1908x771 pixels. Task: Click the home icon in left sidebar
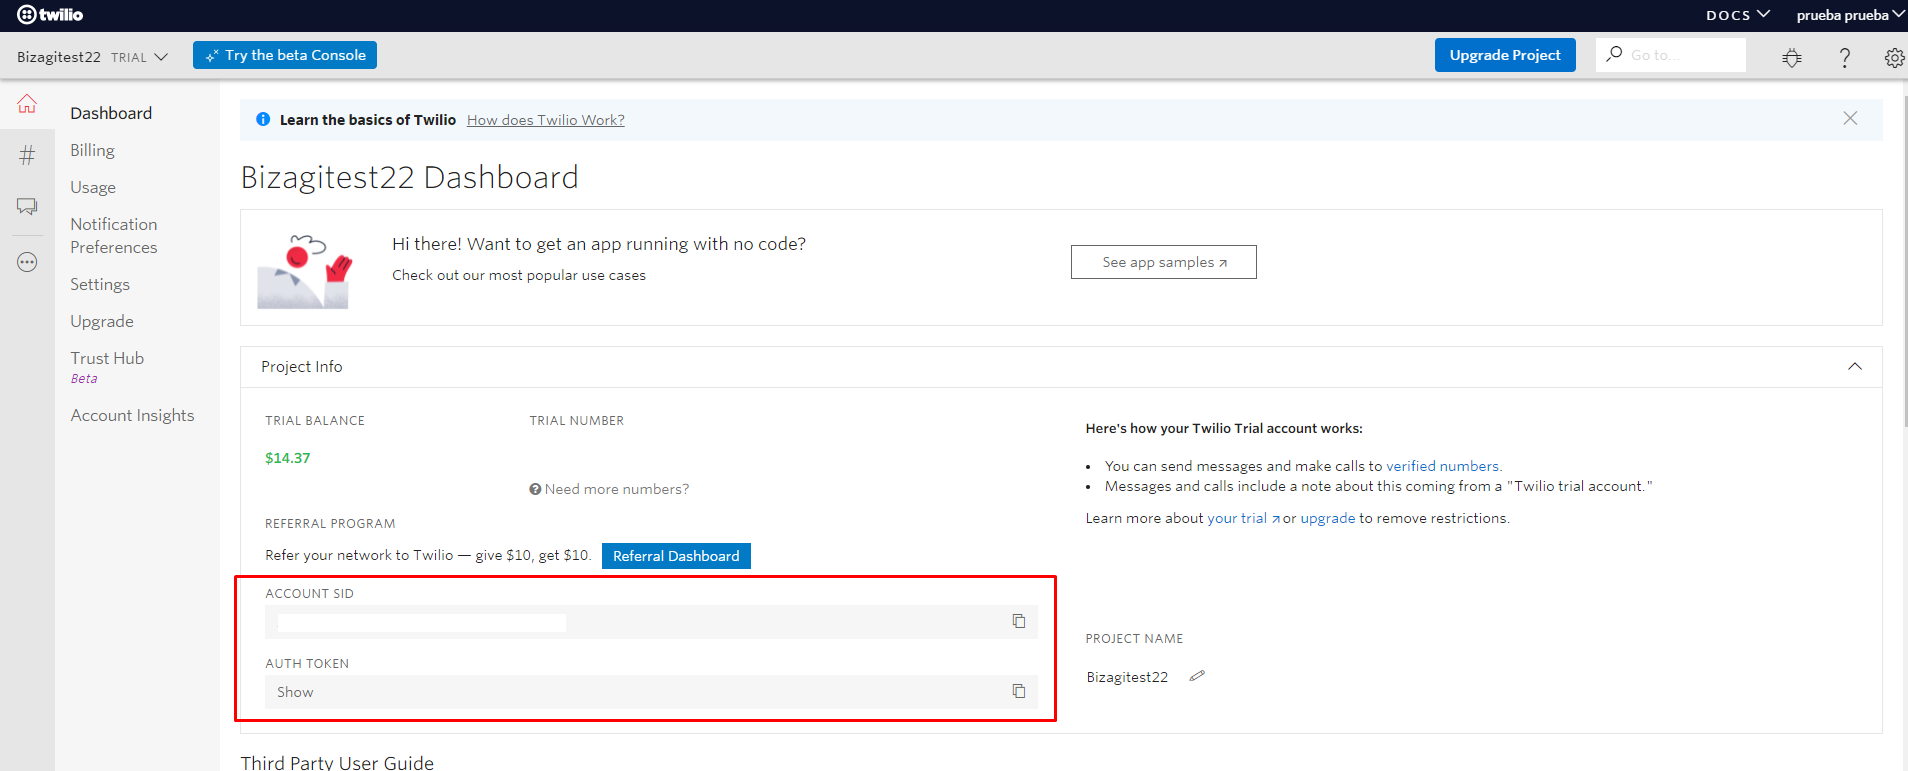pos(27,104)
